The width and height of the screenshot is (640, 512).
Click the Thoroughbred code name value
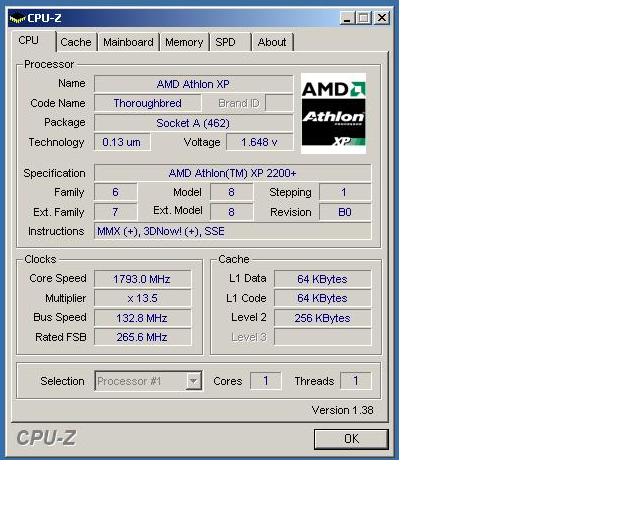(x=148, y=103)
